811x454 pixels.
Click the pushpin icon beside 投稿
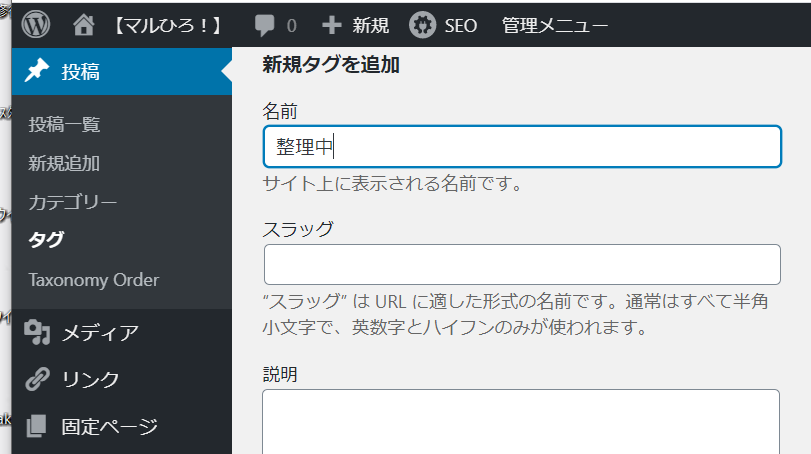37,71
